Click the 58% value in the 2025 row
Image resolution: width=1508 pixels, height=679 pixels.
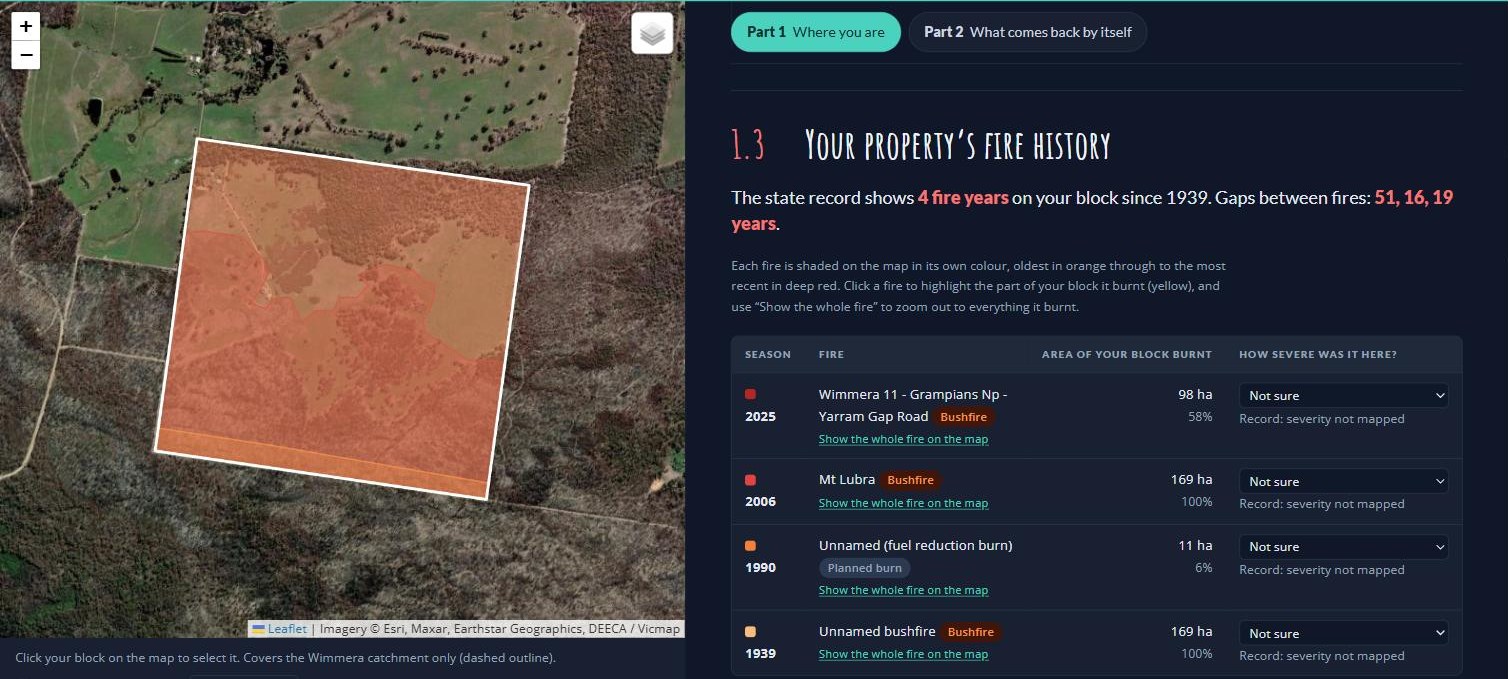1200,417
